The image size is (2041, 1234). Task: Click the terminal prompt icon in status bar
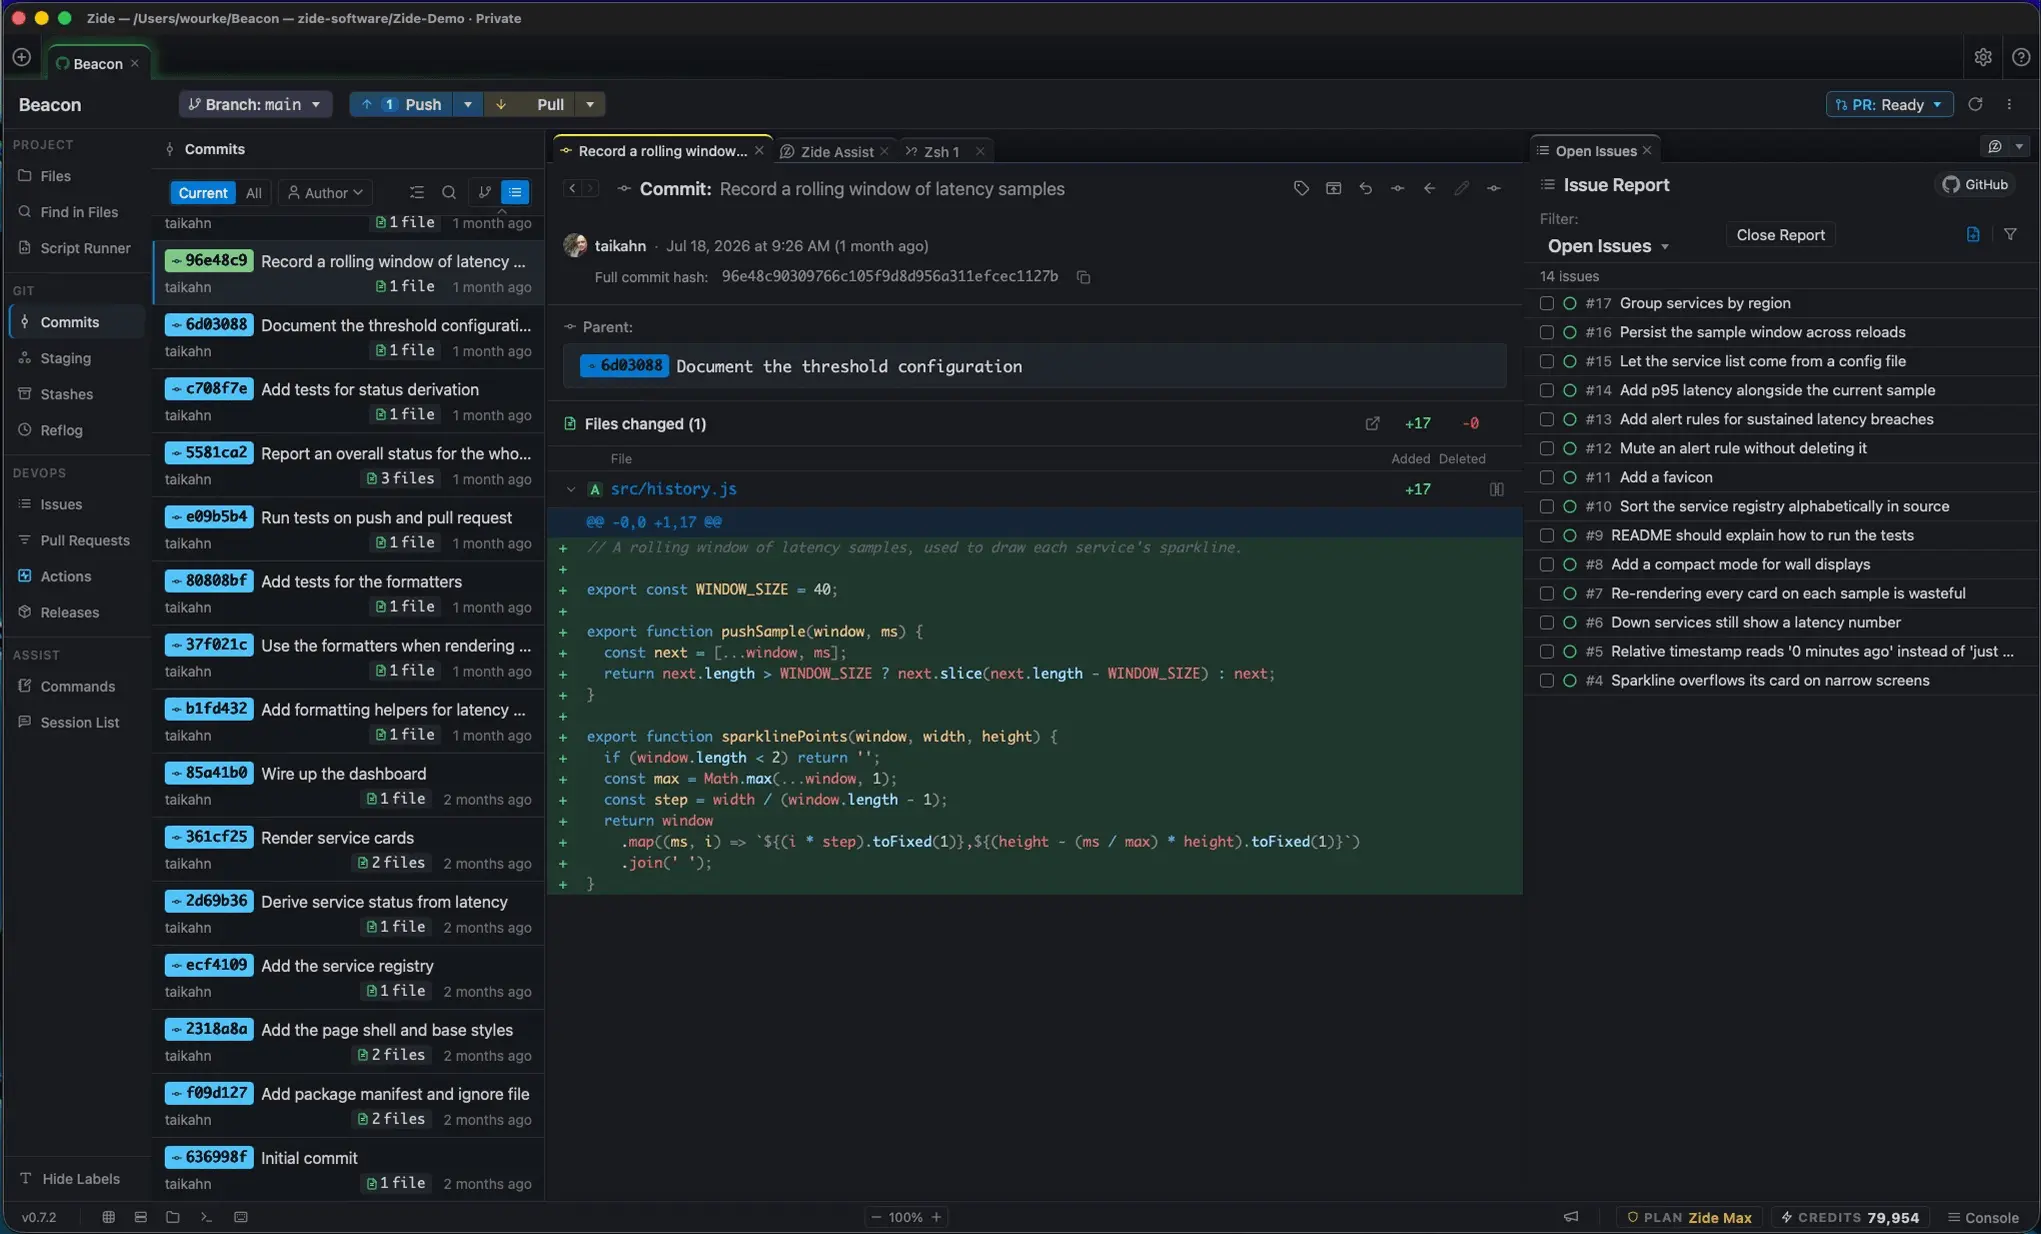point(206,1217)
